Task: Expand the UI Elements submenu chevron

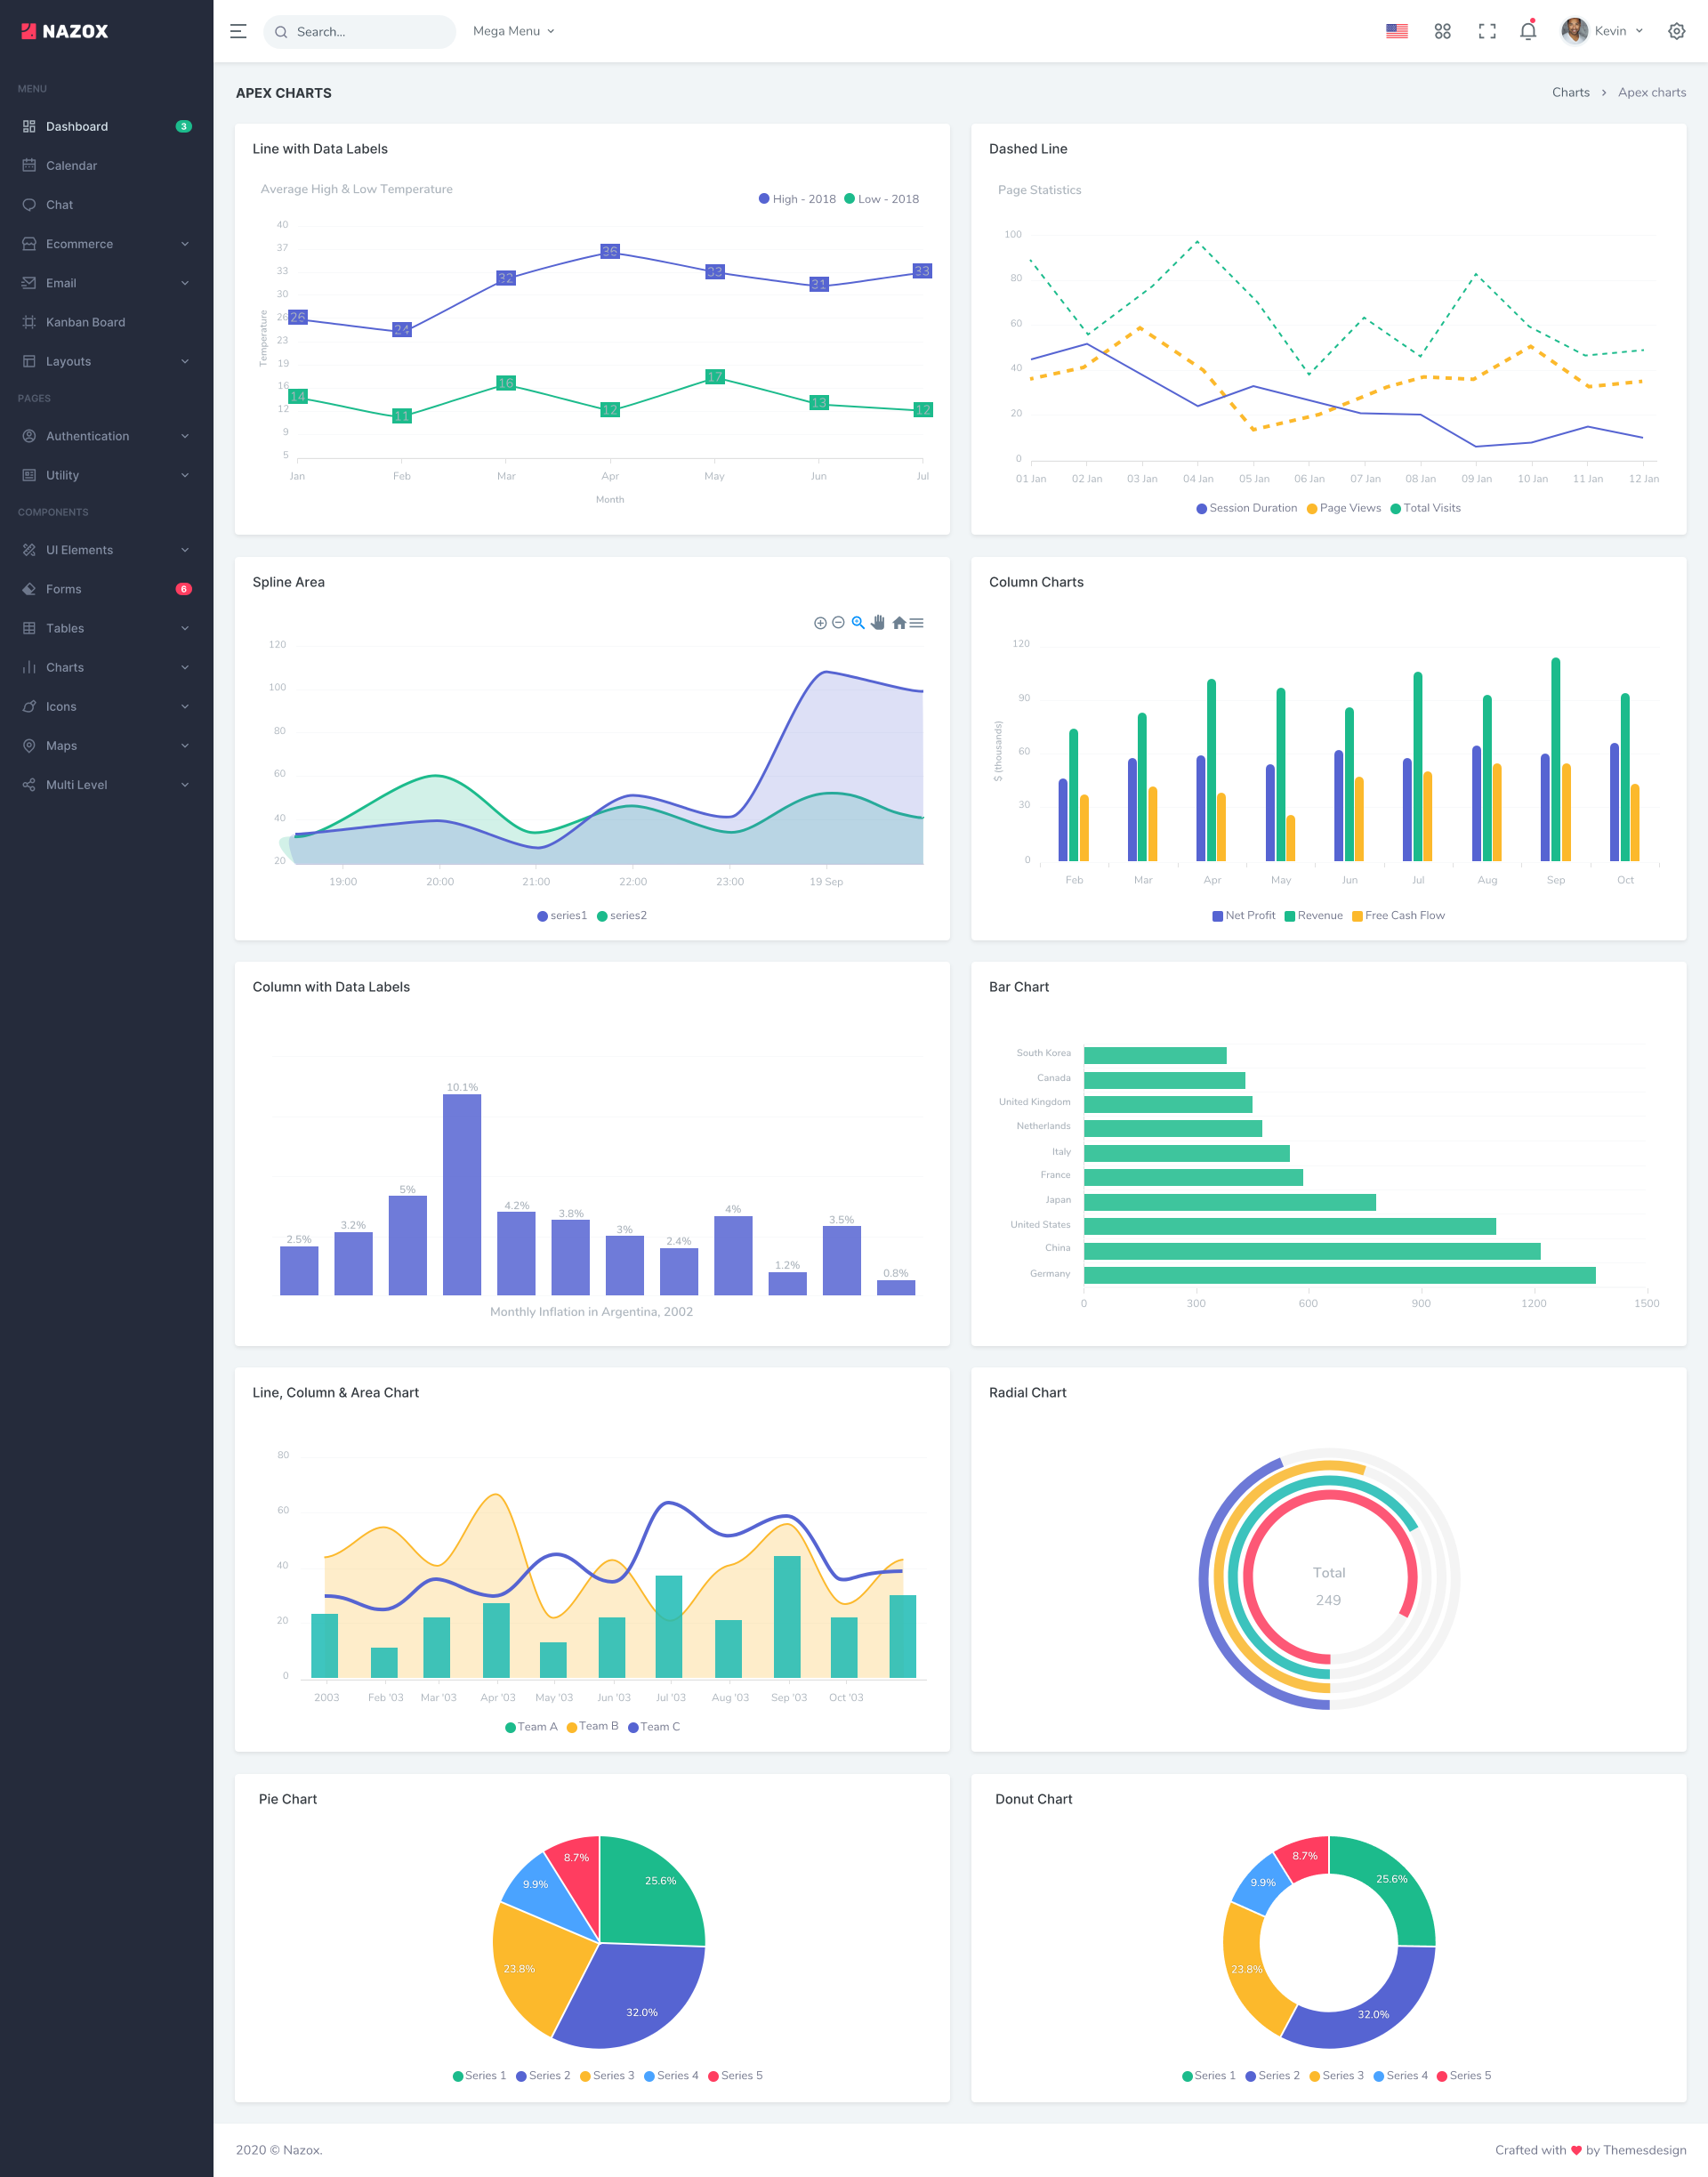Action: pyautogui.click(x=185, y=550)
